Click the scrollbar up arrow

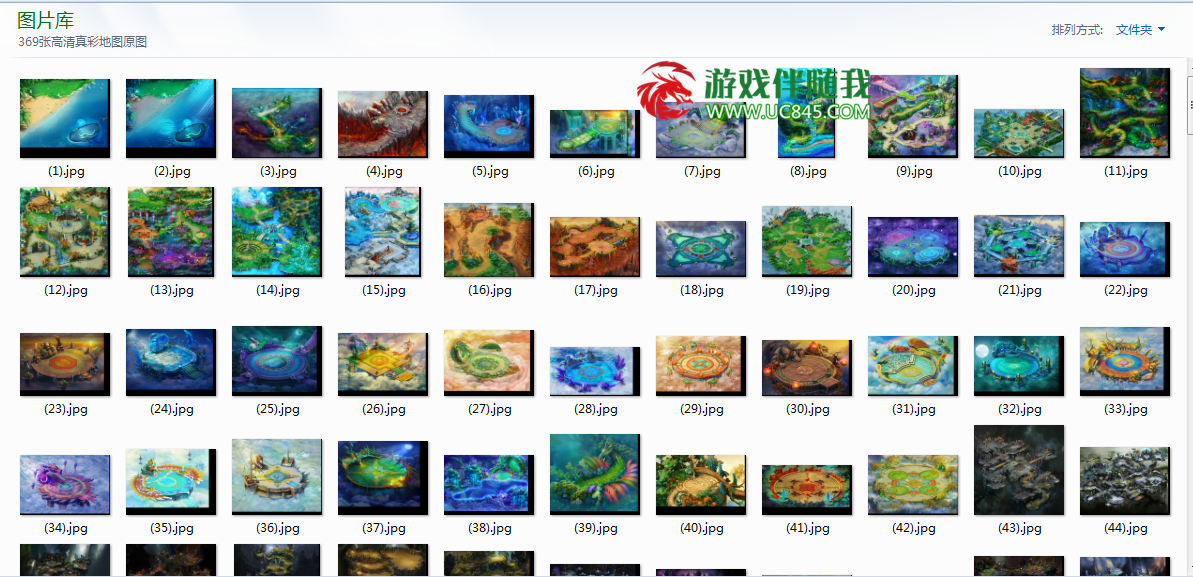click(x=1188, y=67)
